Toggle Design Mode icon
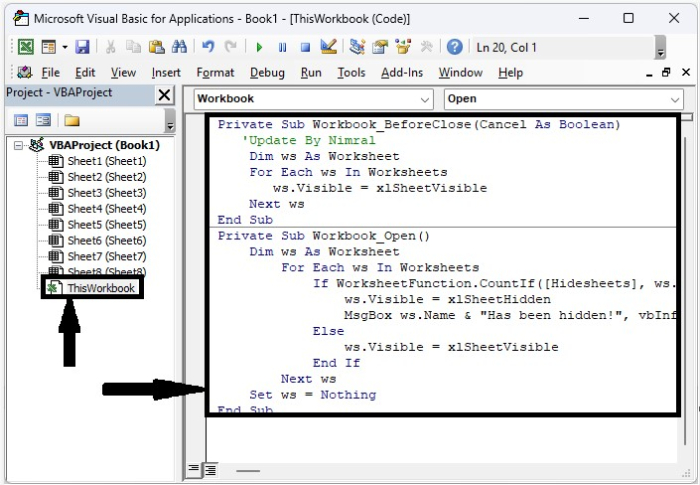Viewport: 700px width, 485px height. coord(329,46)
